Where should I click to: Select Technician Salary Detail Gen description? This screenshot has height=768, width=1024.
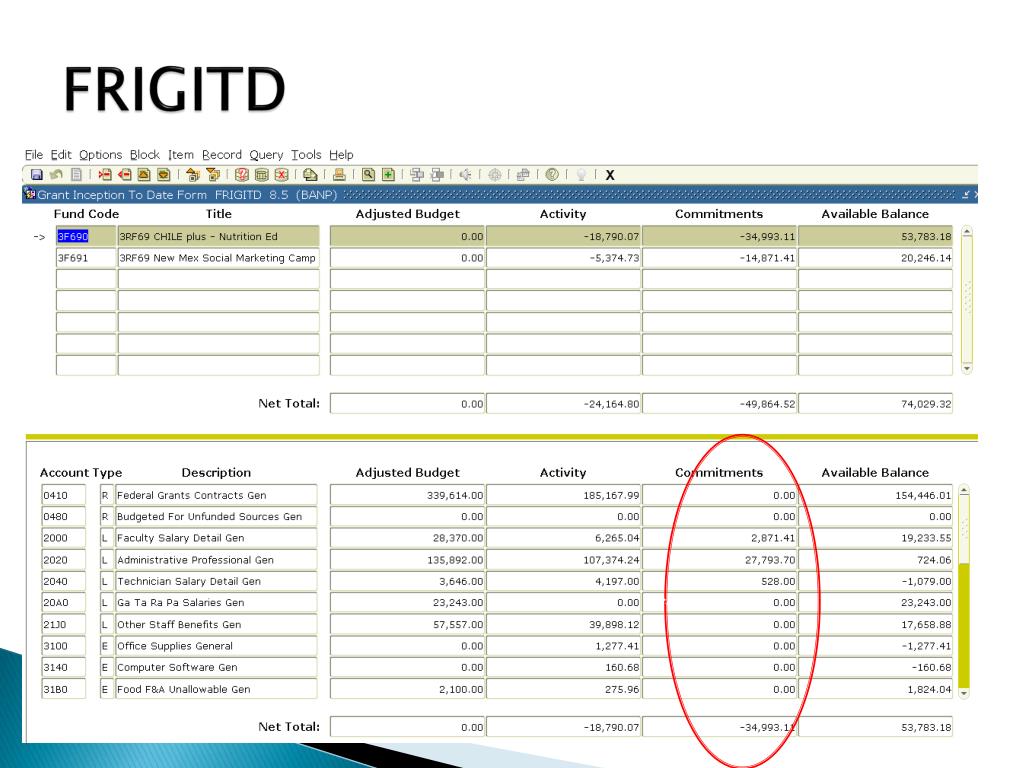(216, 581)
